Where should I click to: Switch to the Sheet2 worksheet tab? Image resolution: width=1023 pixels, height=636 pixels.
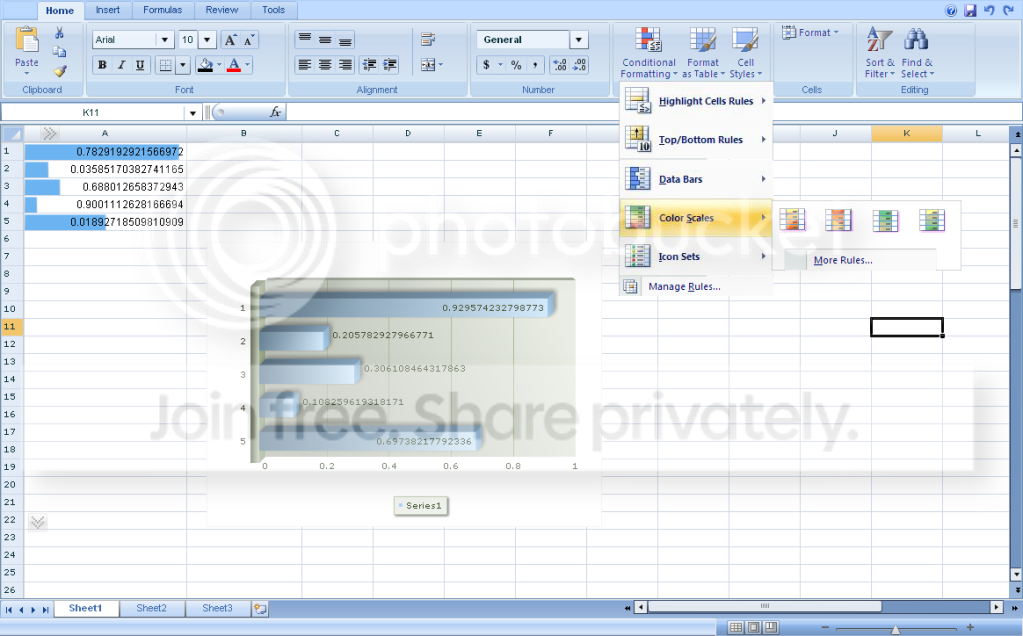[151, 608]
